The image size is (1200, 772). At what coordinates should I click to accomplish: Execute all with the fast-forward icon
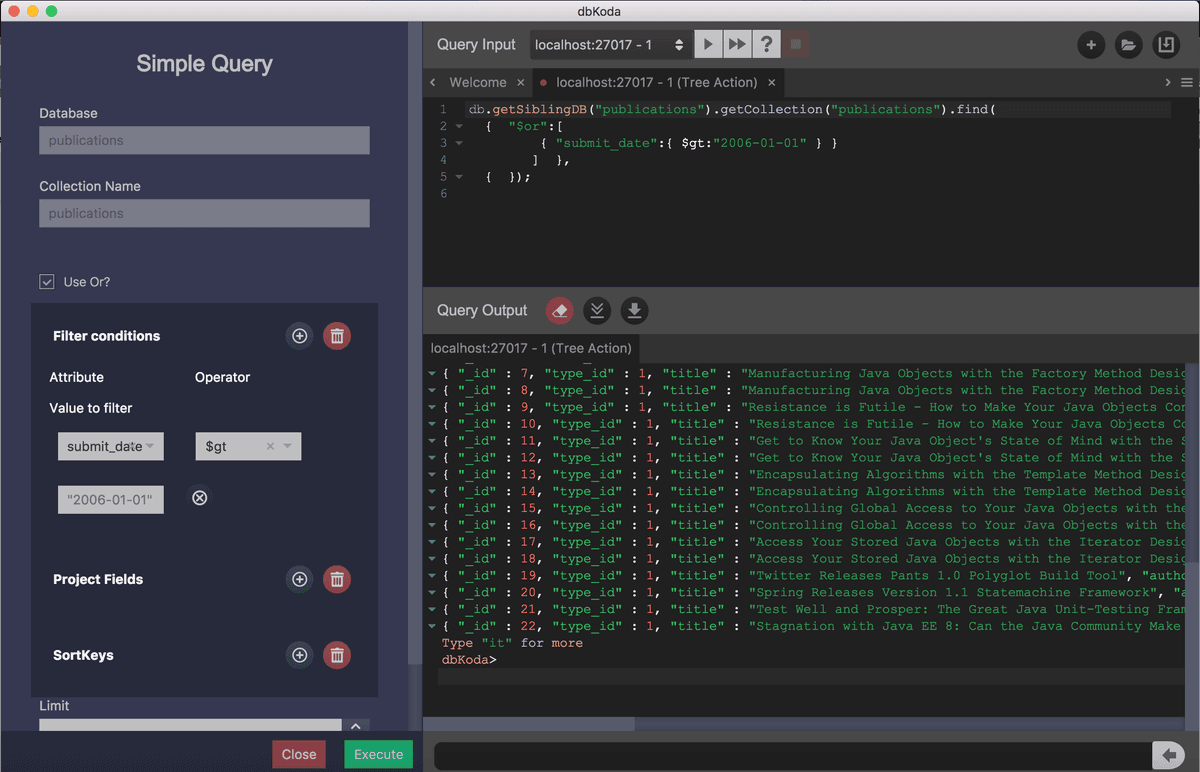[x=737, y=45]
